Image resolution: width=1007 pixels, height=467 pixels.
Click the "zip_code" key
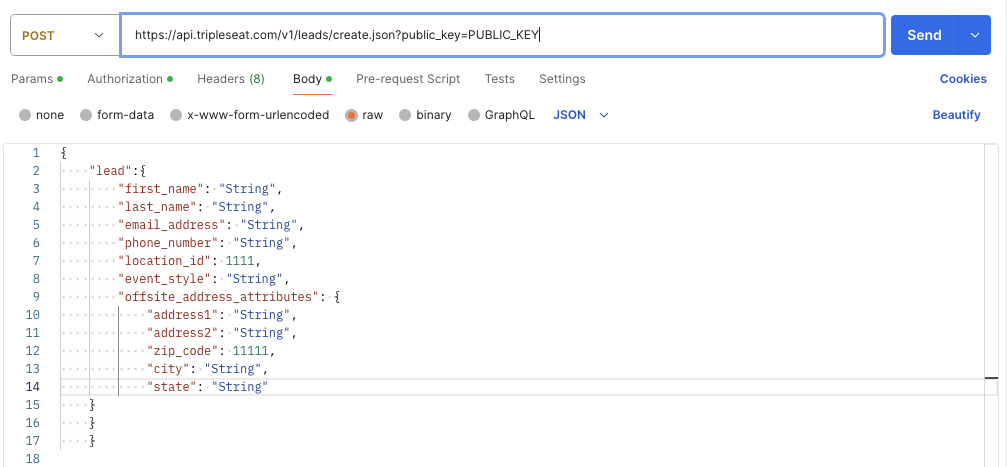pos(183,351)
